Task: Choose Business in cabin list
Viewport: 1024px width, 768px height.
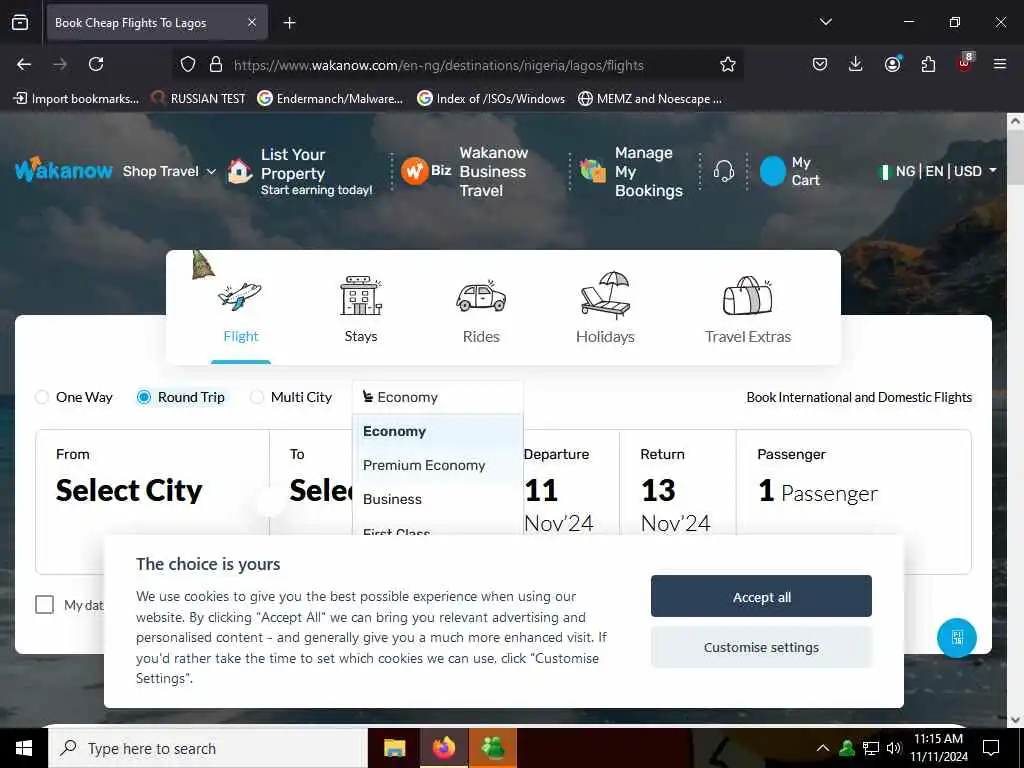Action: [x=438, y=499]
